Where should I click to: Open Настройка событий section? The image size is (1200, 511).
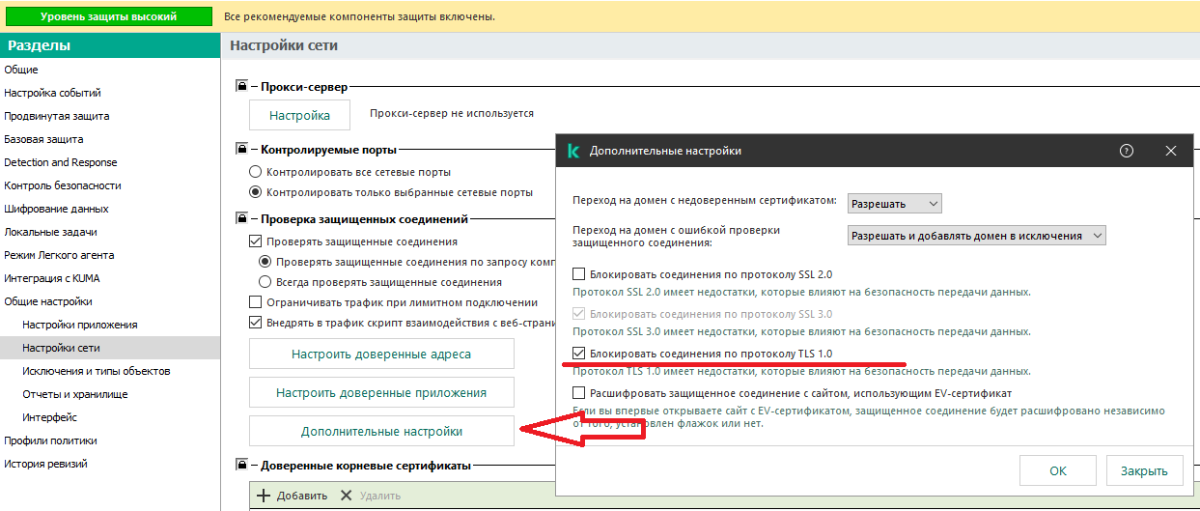(53, 93)
